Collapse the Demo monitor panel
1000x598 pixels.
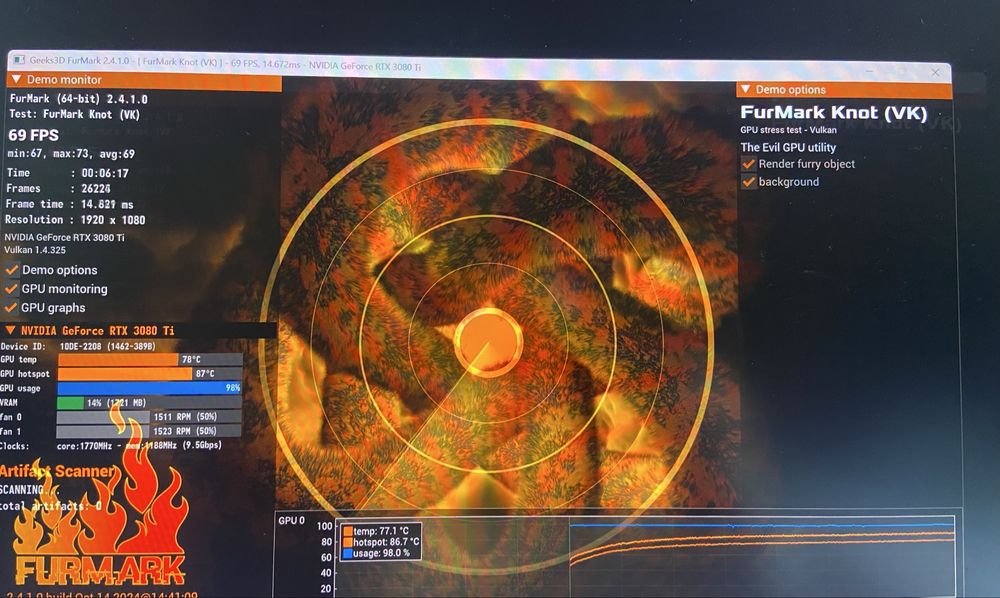pyautogui.click(x=16, y=79)
